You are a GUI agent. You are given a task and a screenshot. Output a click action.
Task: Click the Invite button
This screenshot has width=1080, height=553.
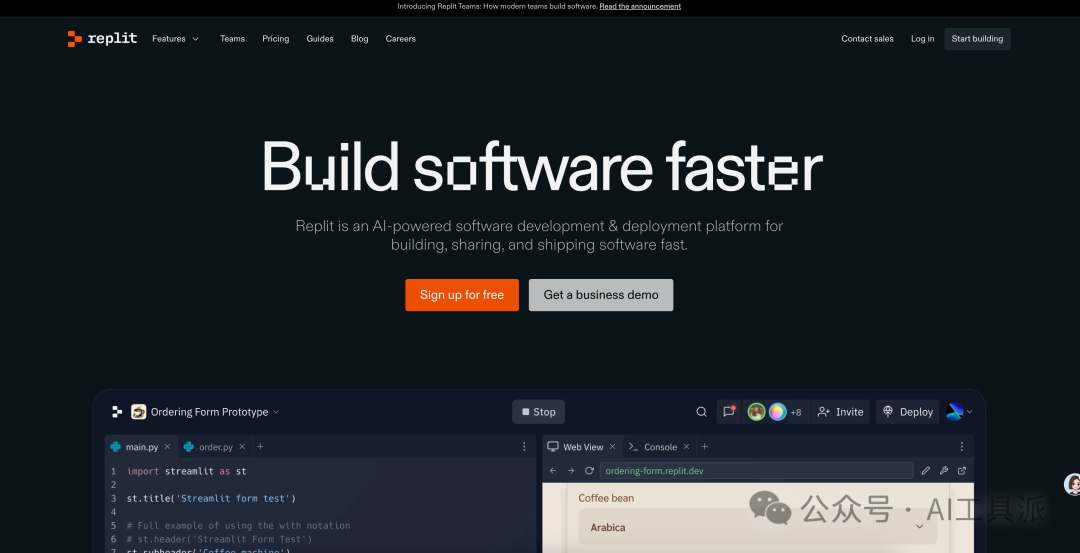[x=840, y=412]
